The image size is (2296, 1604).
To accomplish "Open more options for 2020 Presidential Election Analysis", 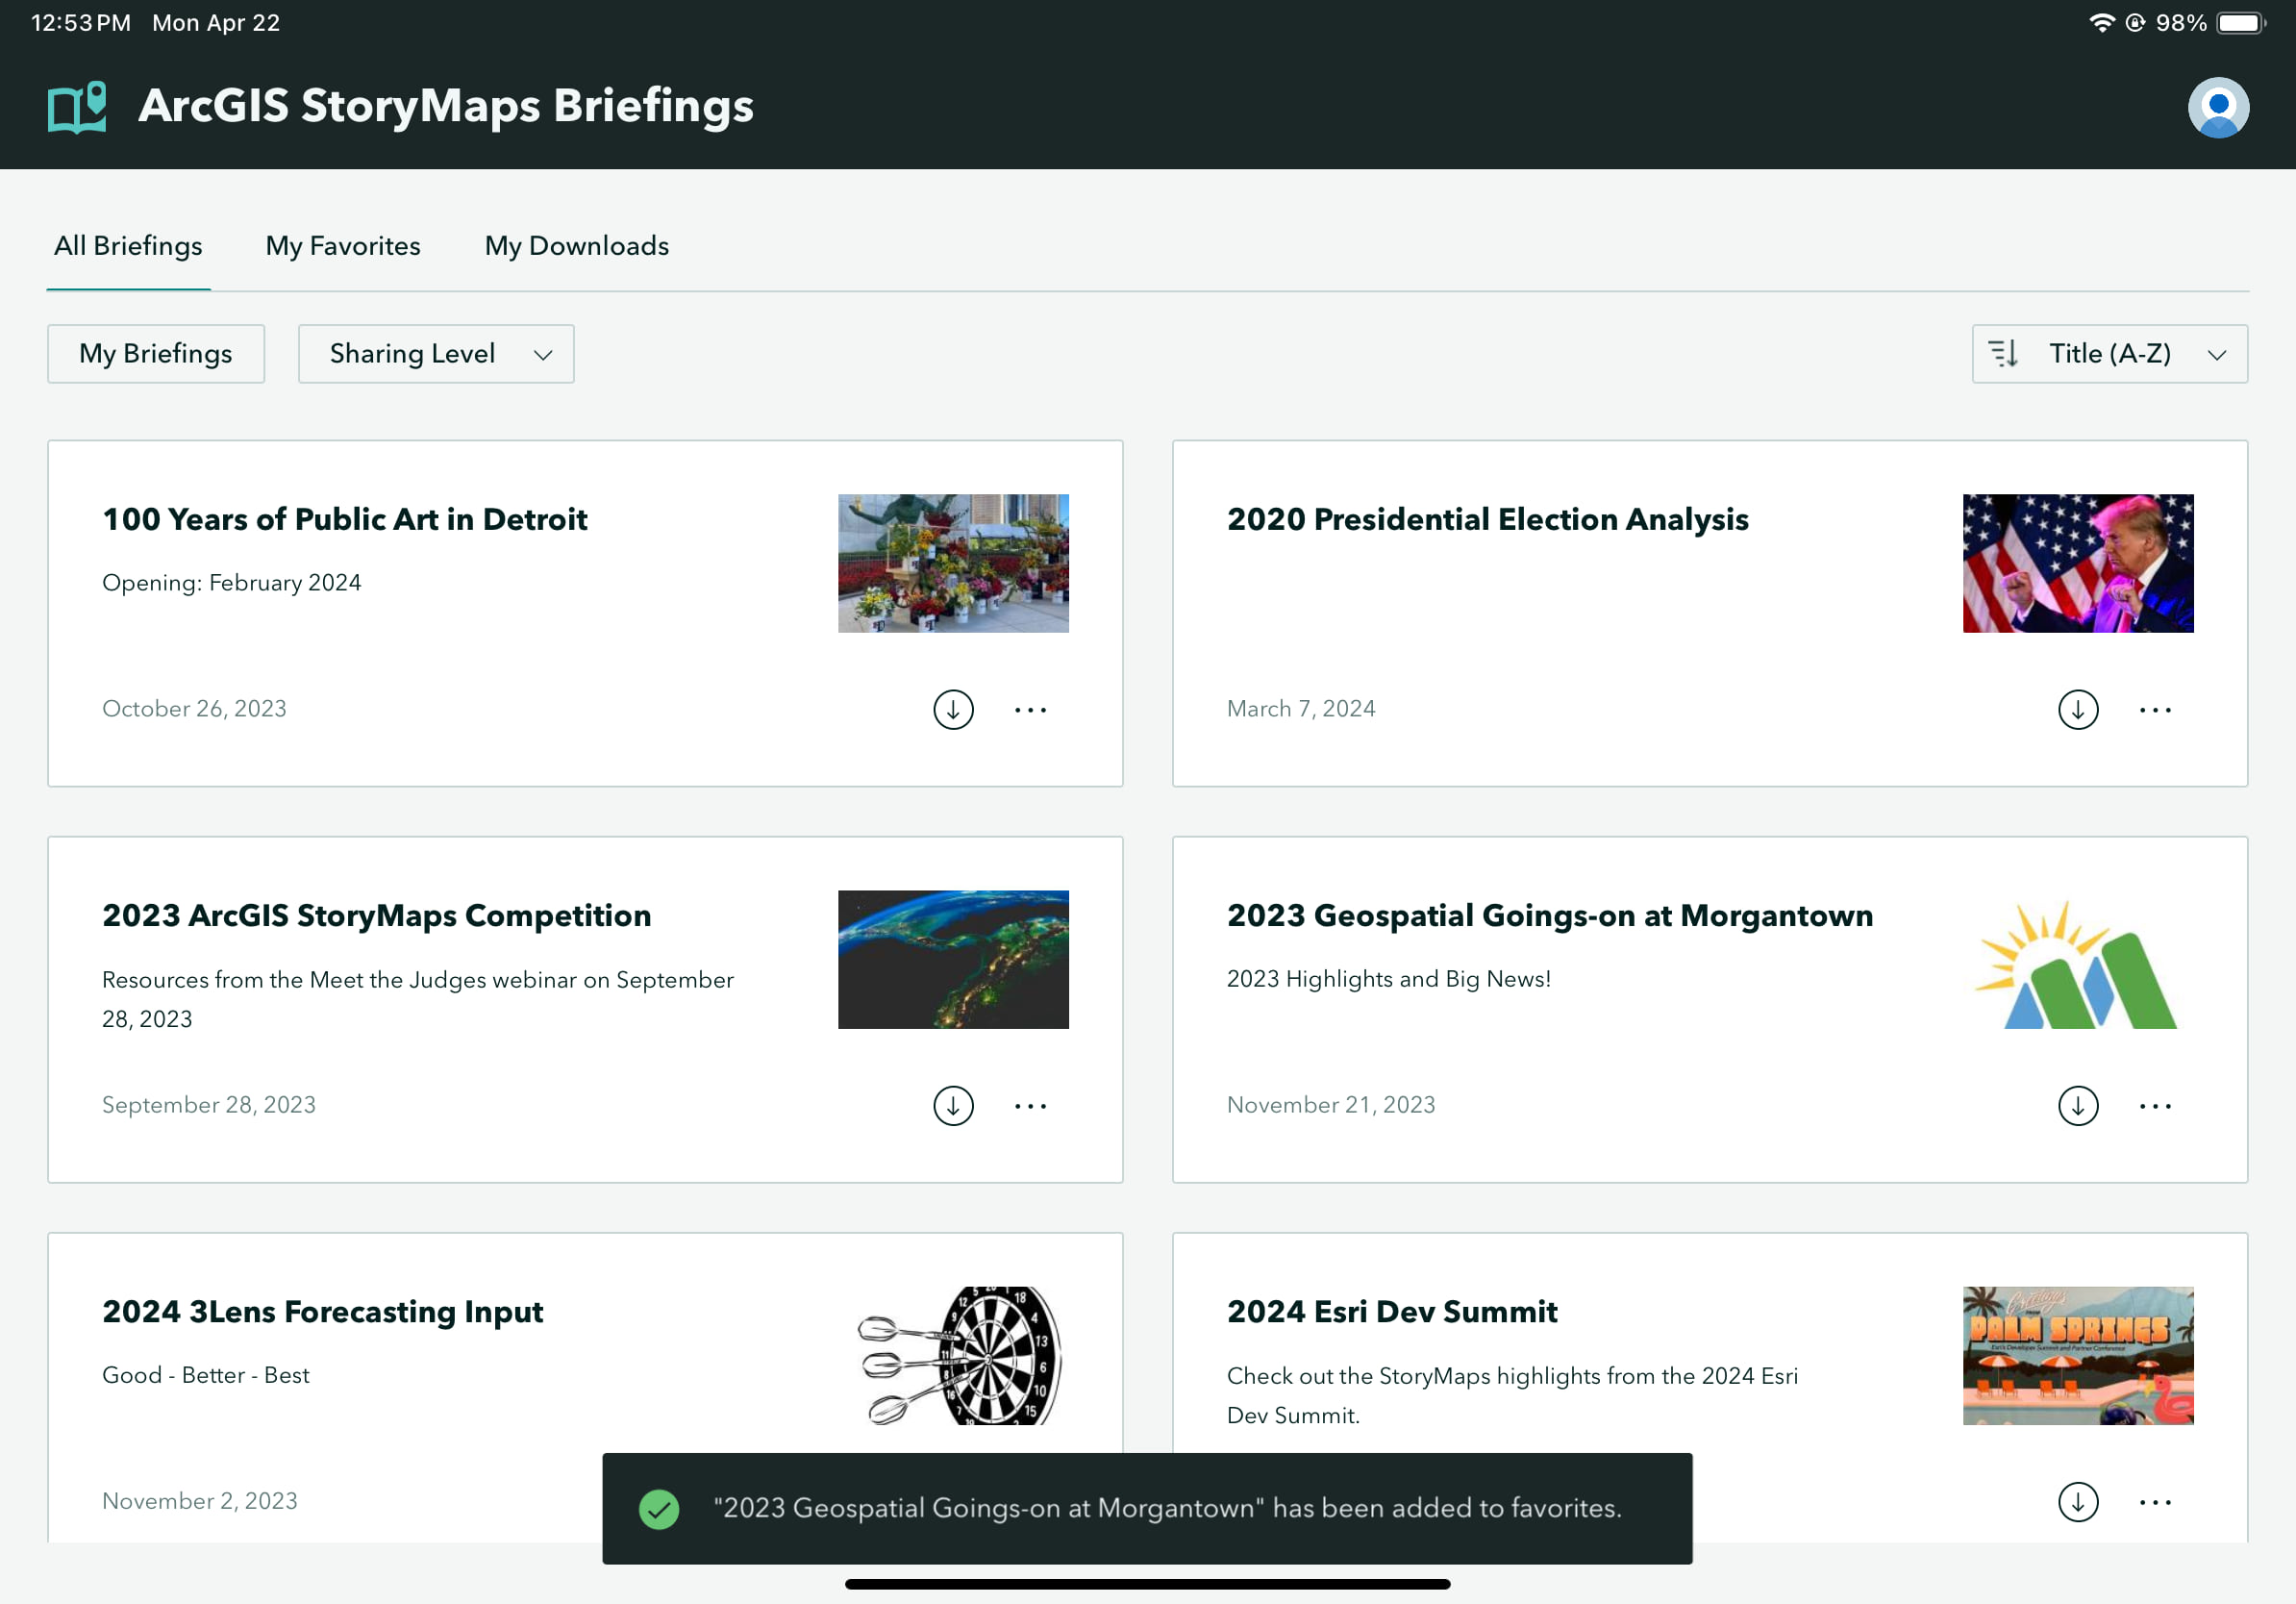I will (2154, 709).
